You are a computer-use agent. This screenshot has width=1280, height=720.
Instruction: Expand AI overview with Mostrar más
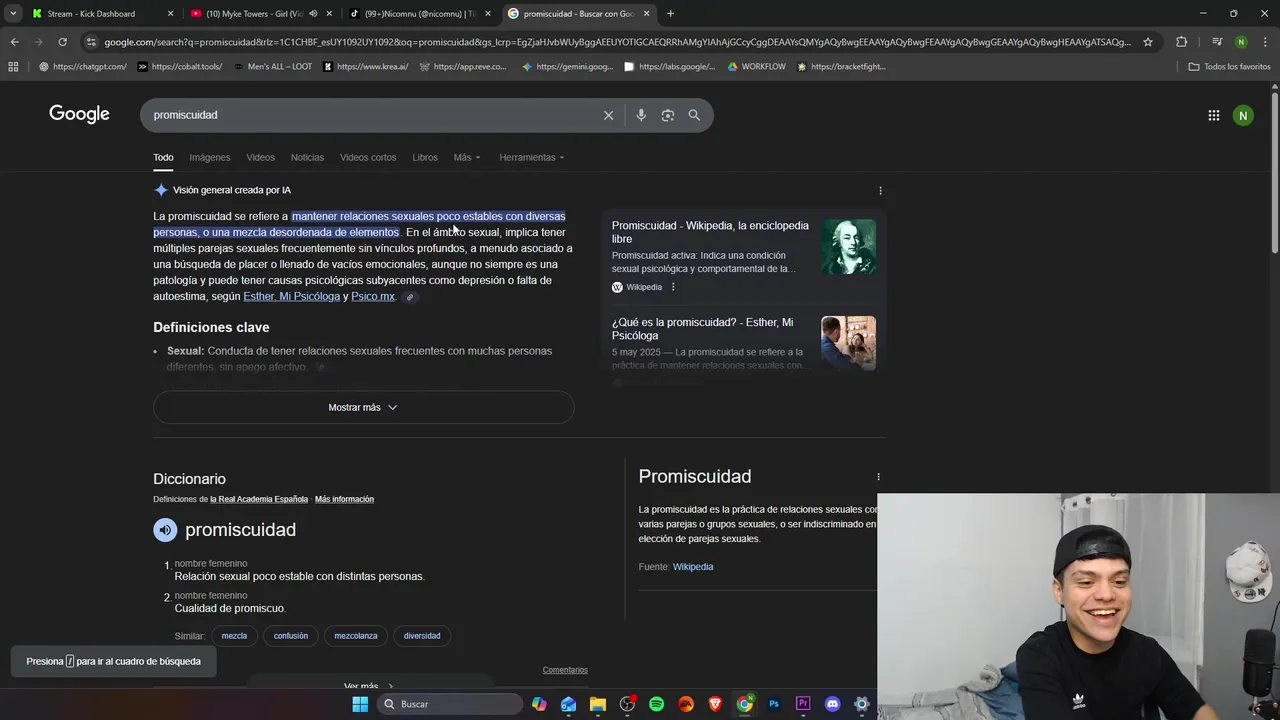click(x=363, y=407)
